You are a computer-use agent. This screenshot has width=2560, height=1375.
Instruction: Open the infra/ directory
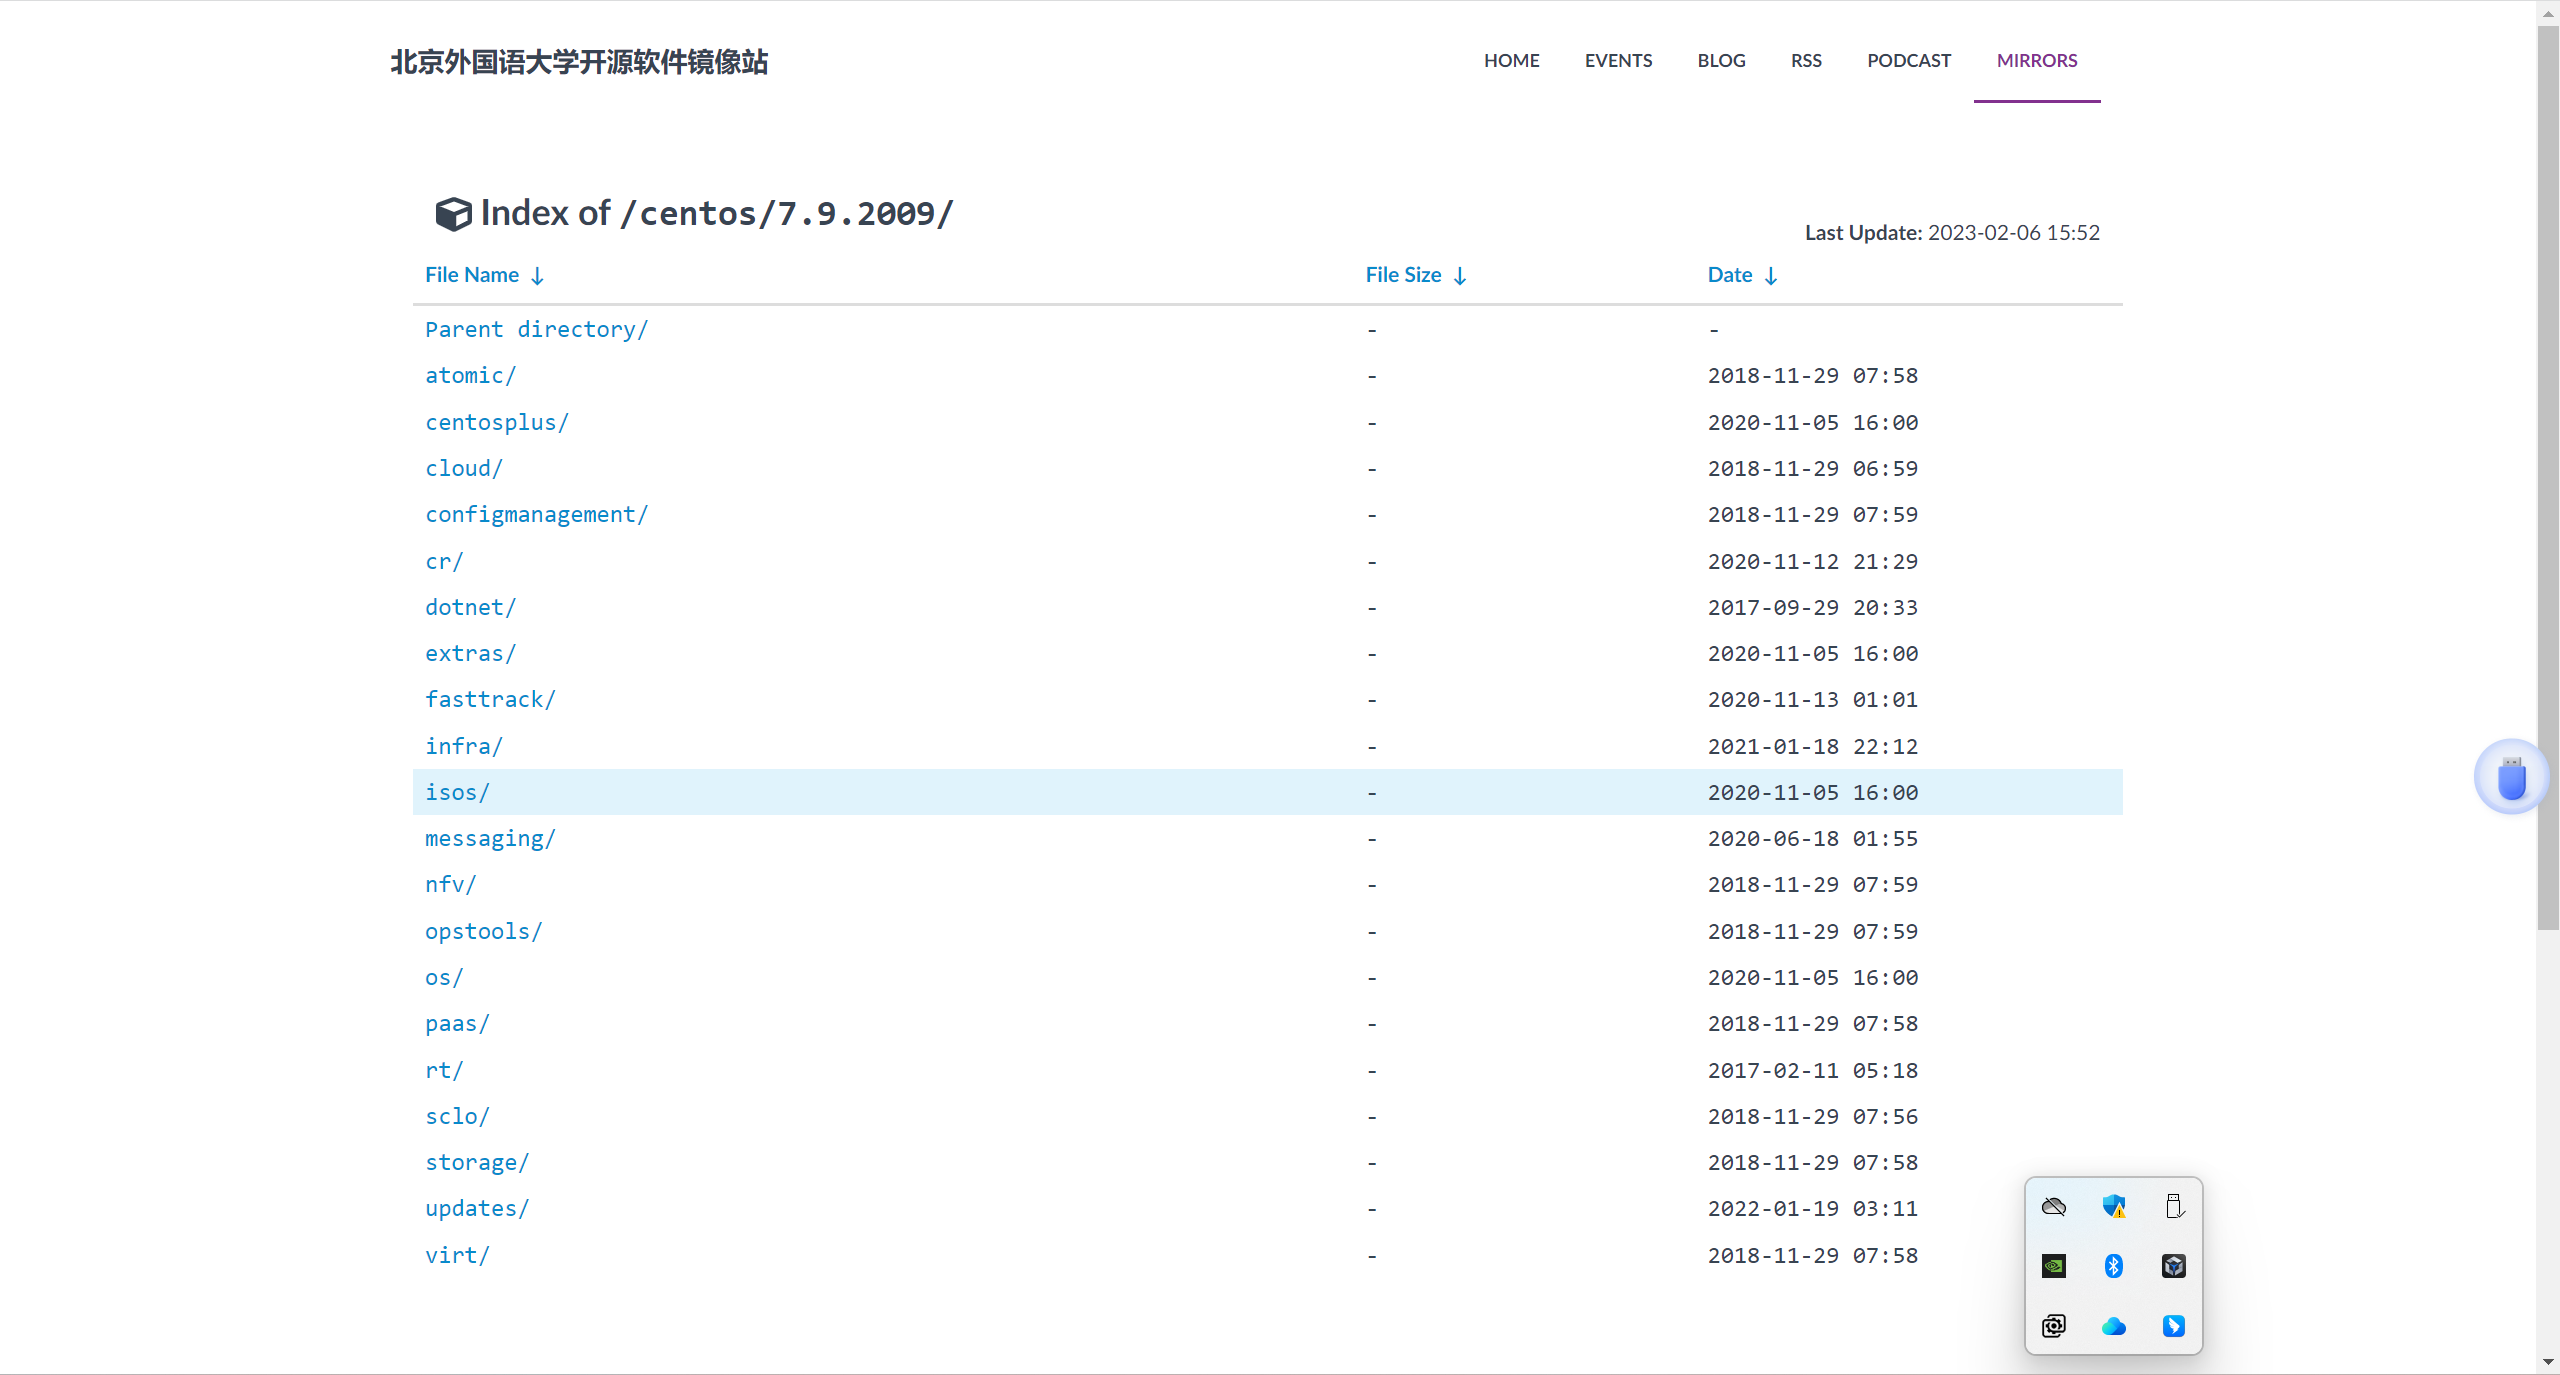[x=464, y=746]
